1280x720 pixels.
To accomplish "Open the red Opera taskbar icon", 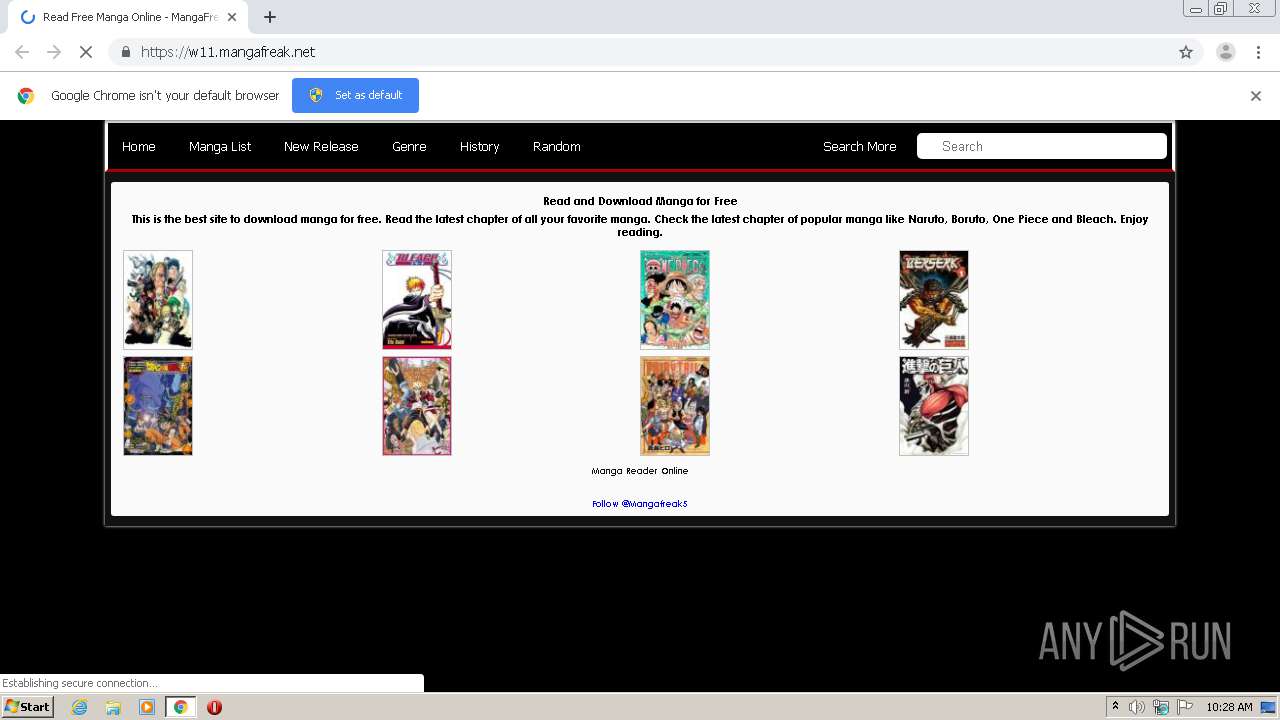I will coord(214,707).
